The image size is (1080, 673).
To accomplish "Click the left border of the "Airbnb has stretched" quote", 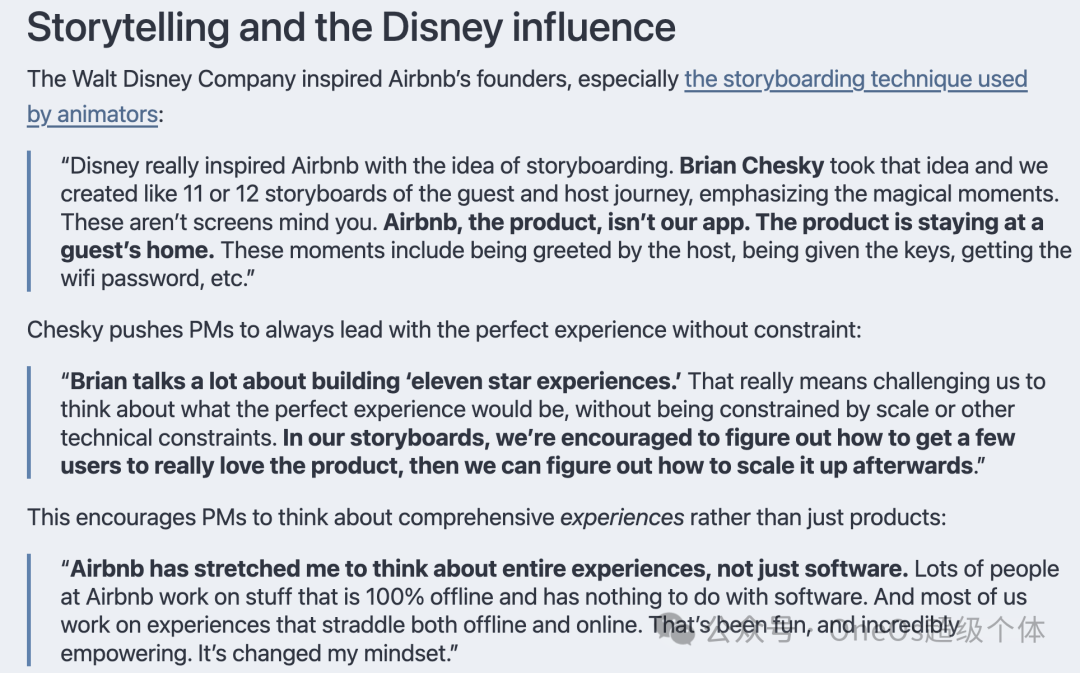I will coord(30,611).
